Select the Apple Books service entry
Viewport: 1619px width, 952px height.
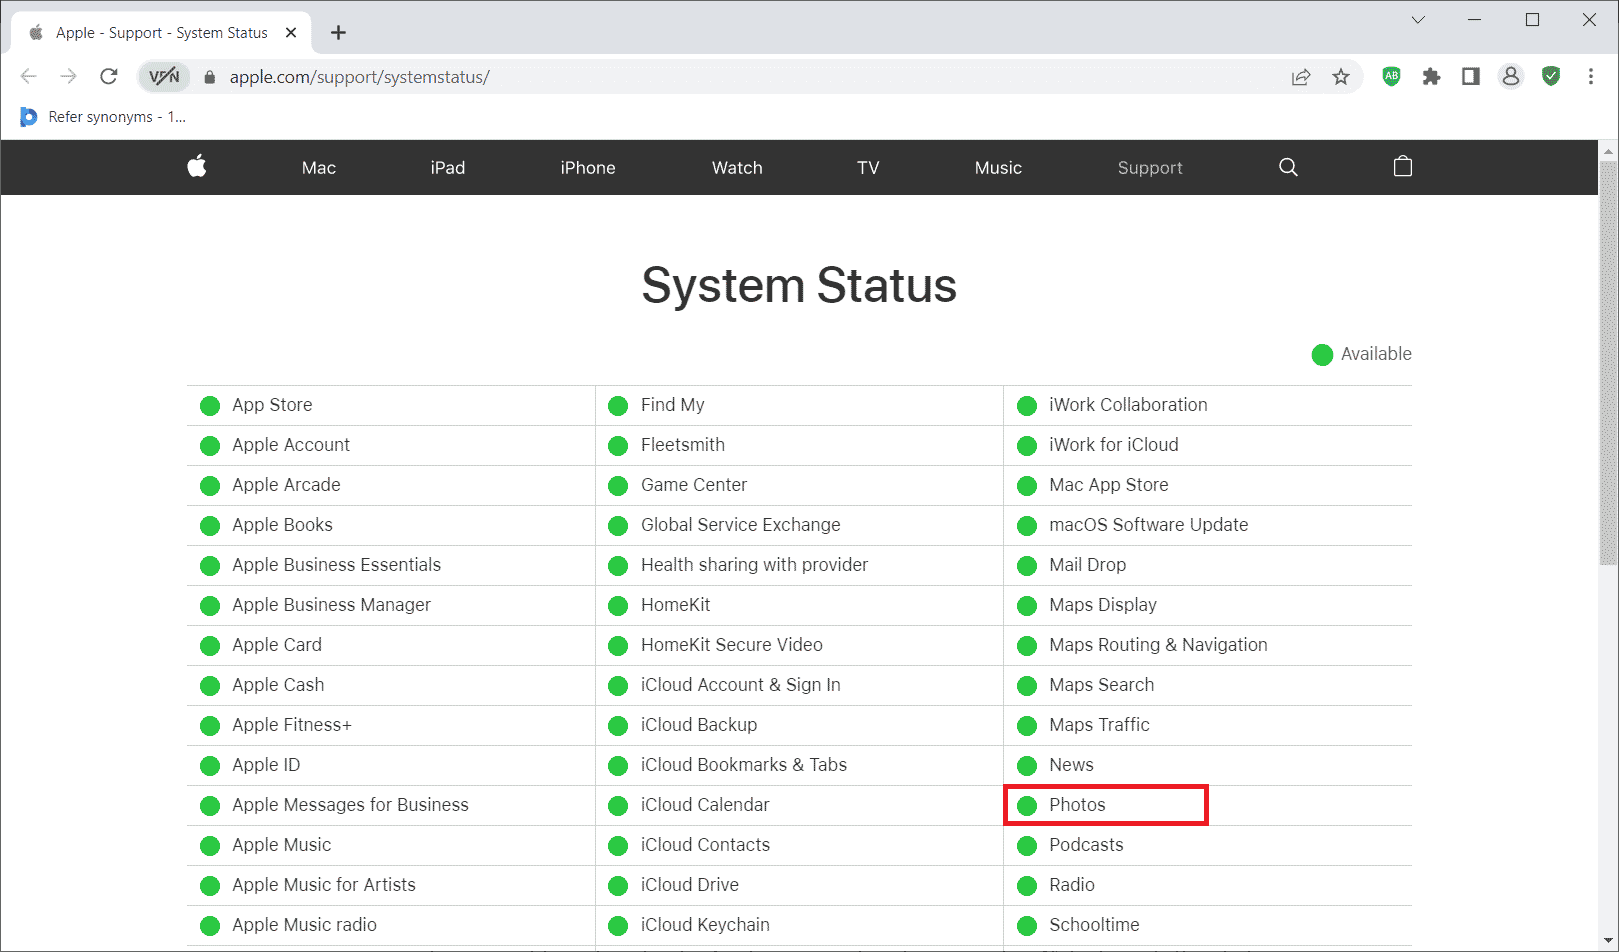(x=282, y=525)
